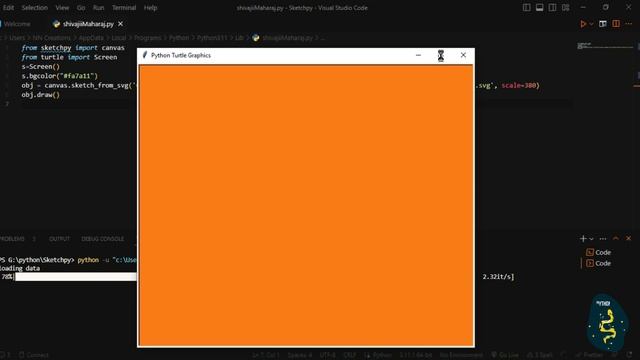Screen dimensions: 640x360
Task: Close the terminal panel
Action: pos(629,239)
